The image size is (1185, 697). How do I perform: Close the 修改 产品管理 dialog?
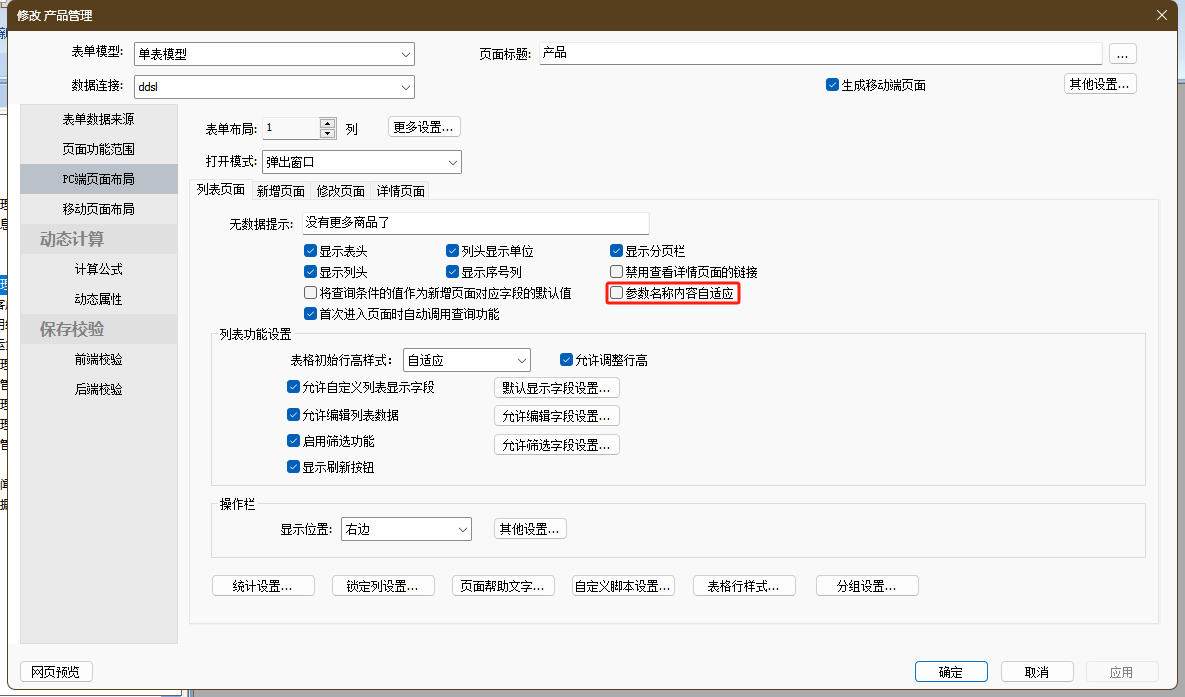(x=1161, y=14)
